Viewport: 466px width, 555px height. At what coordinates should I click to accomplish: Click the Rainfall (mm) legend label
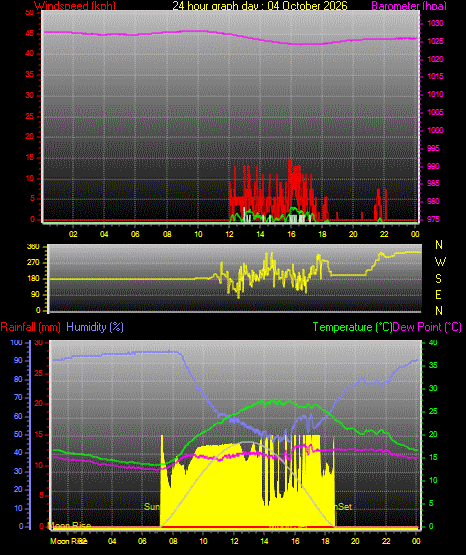tap(30, 327)
